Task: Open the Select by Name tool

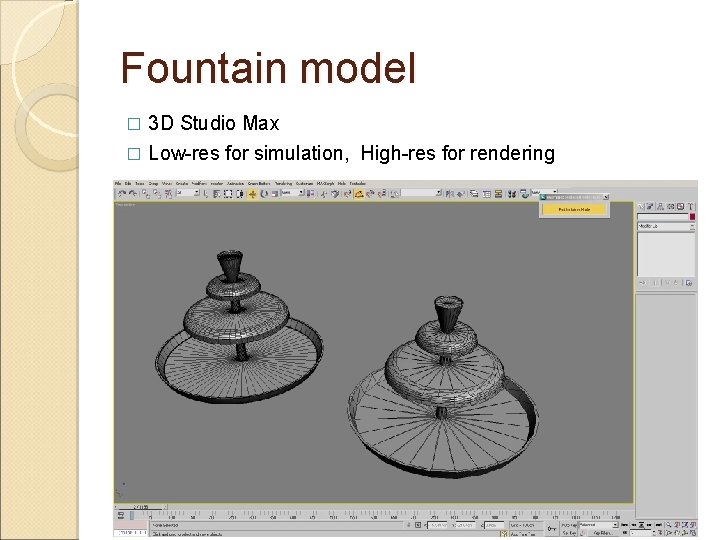Action: [x=216, y=194]
